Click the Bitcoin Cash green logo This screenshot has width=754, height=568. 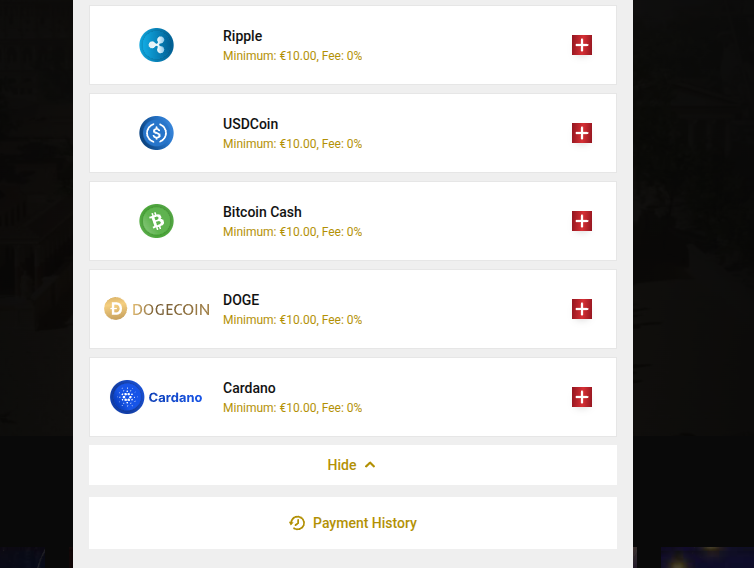point(156,221)
